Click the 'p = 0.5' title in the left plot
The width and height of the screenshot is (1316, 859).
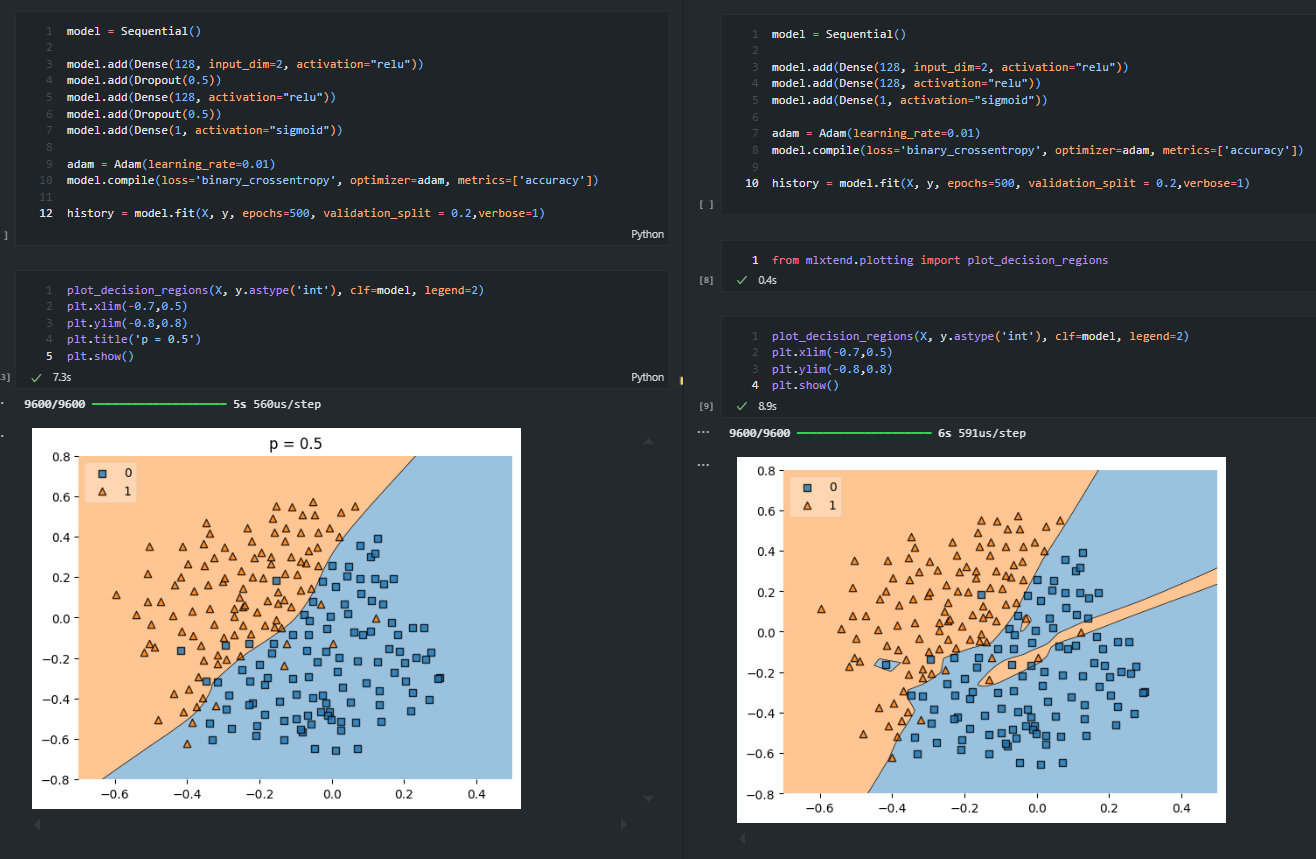(x=295, y=444)
